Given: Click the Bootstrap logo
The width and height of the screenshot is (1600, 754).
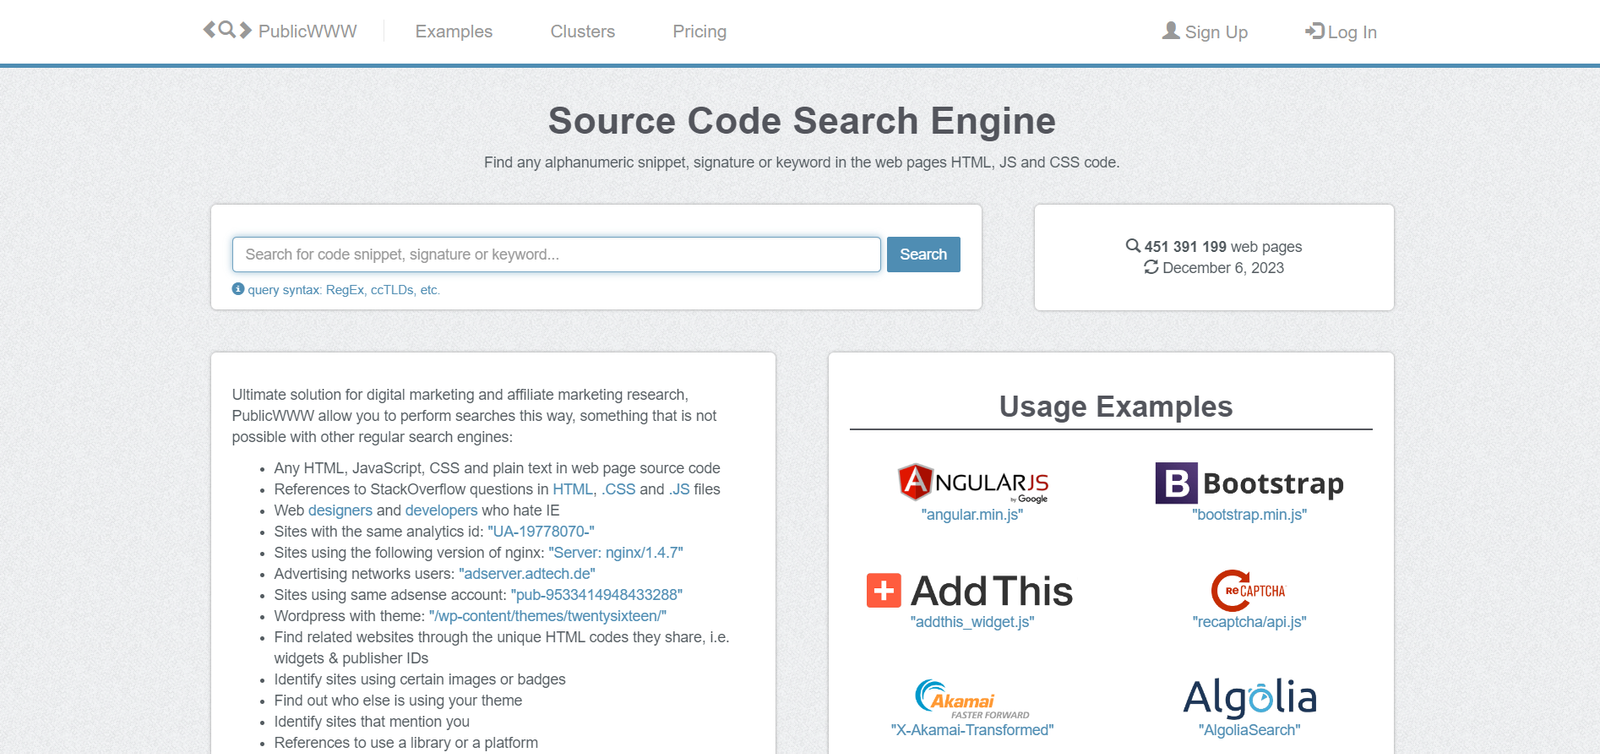Looking at the screenshot, I should 1249,483.
